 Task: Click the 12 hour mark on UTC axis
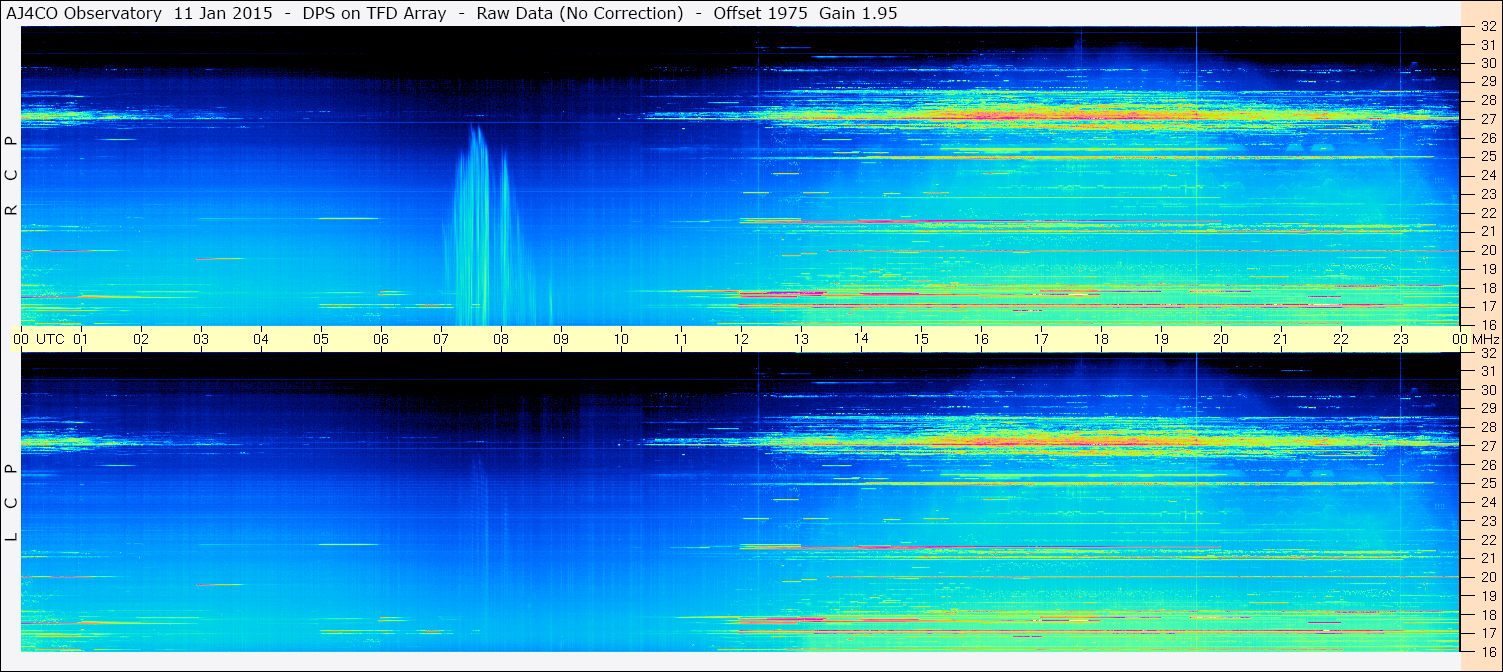point(741,339)
